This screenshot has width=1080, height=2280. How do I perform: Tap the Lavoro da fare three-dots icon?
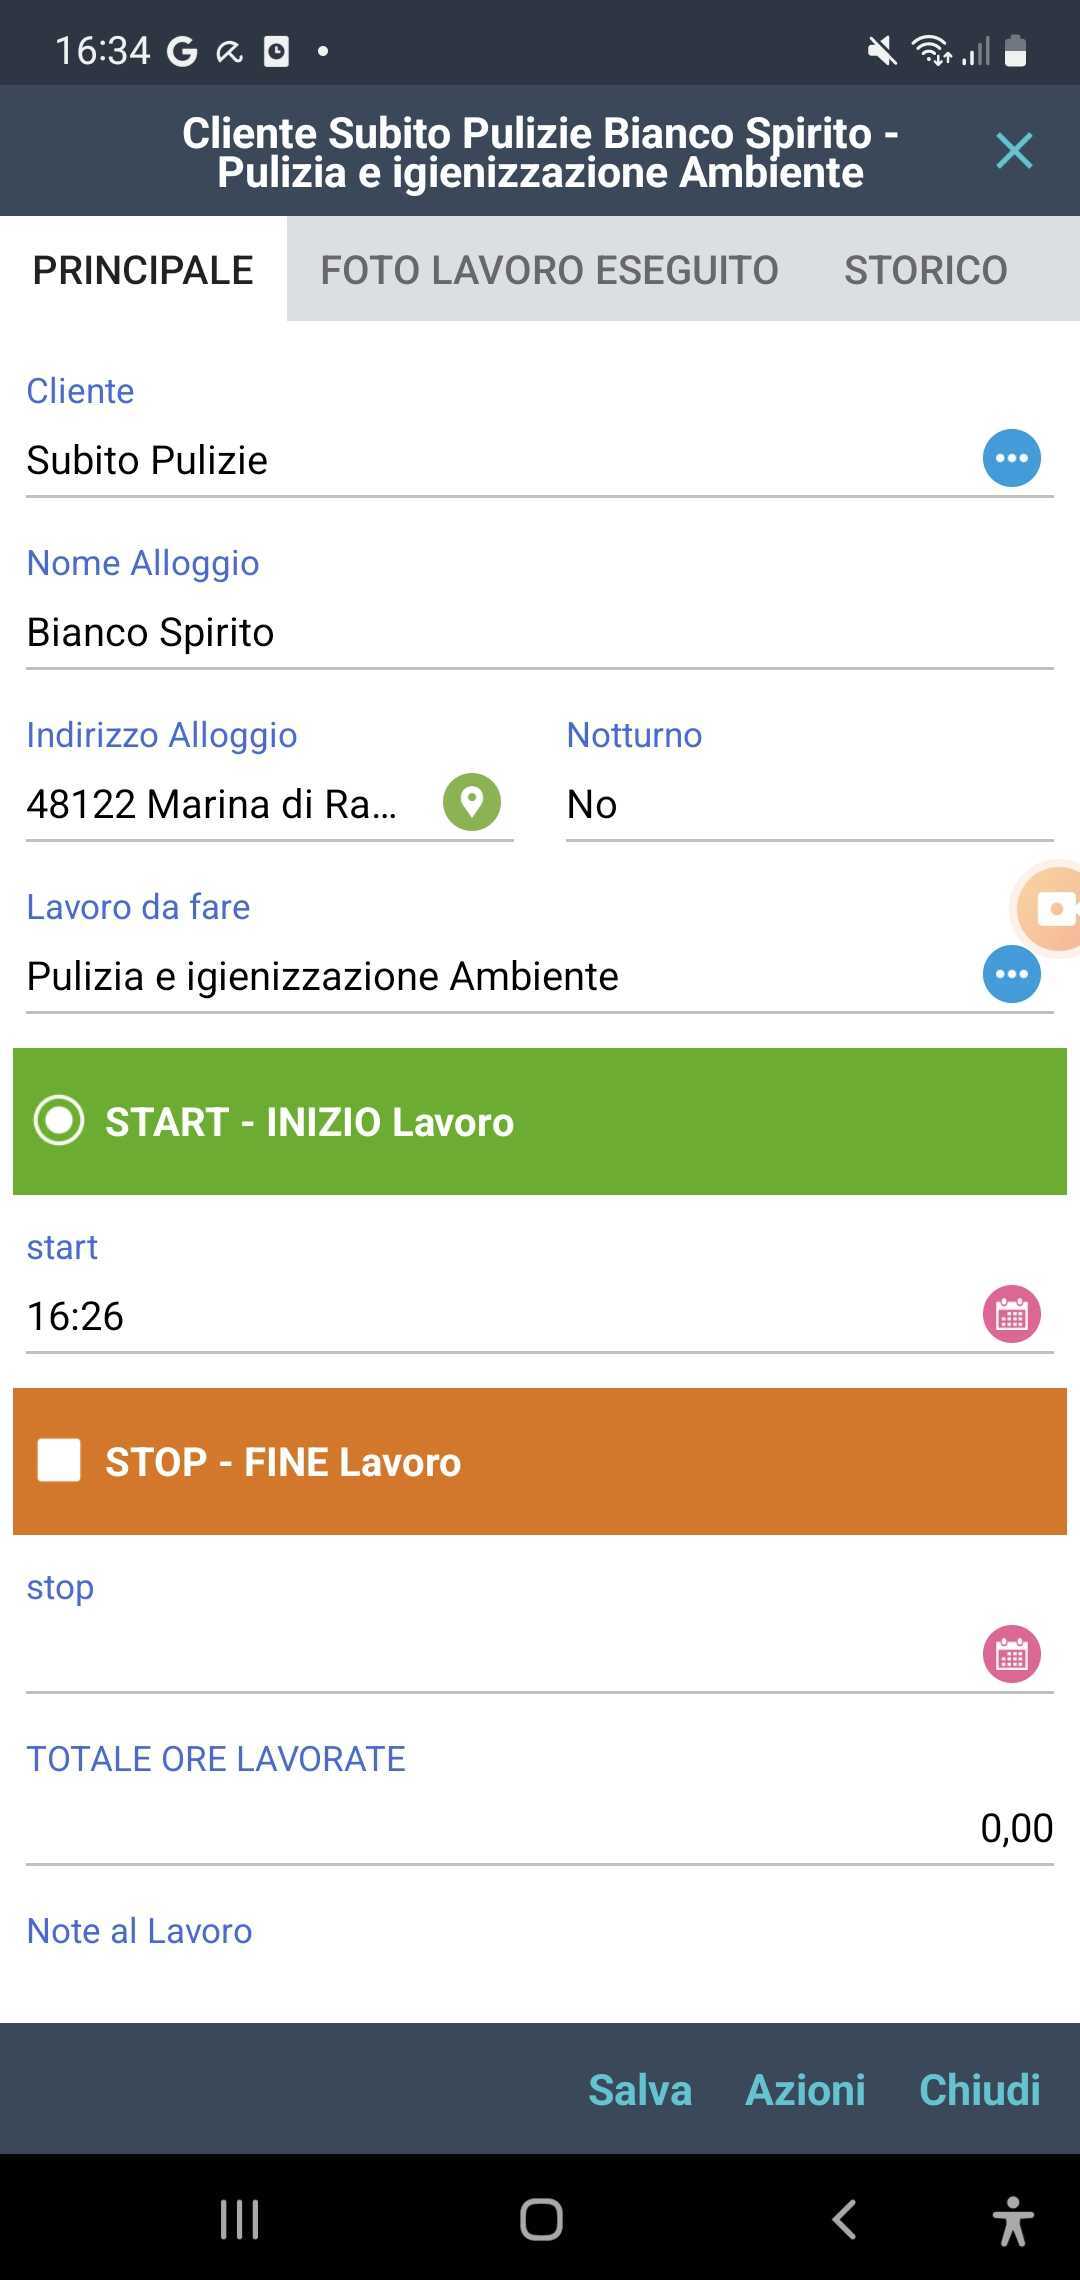tap(1011, 974)
